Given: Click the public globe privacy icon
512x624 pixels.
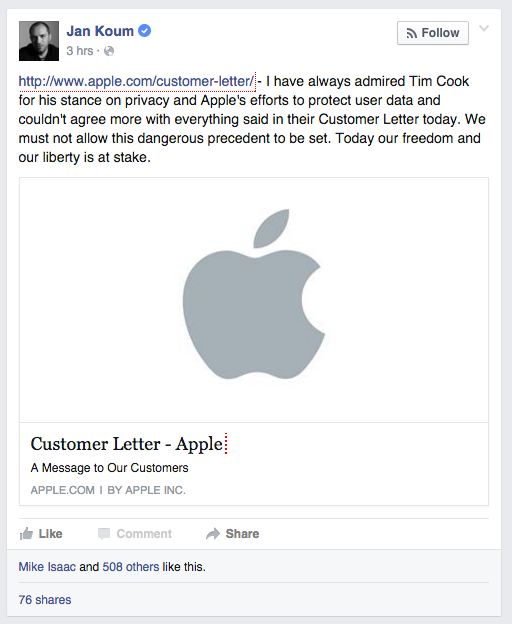Looking at the screenshot, I should coord(109,51).
